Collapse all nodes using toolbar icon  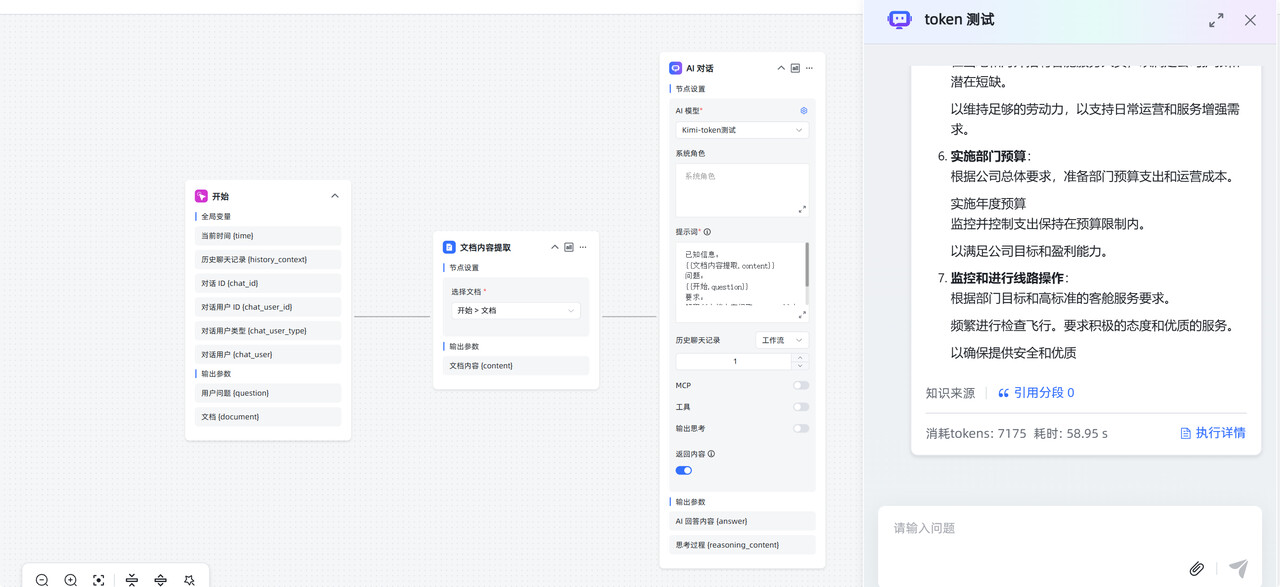[132, 580]
